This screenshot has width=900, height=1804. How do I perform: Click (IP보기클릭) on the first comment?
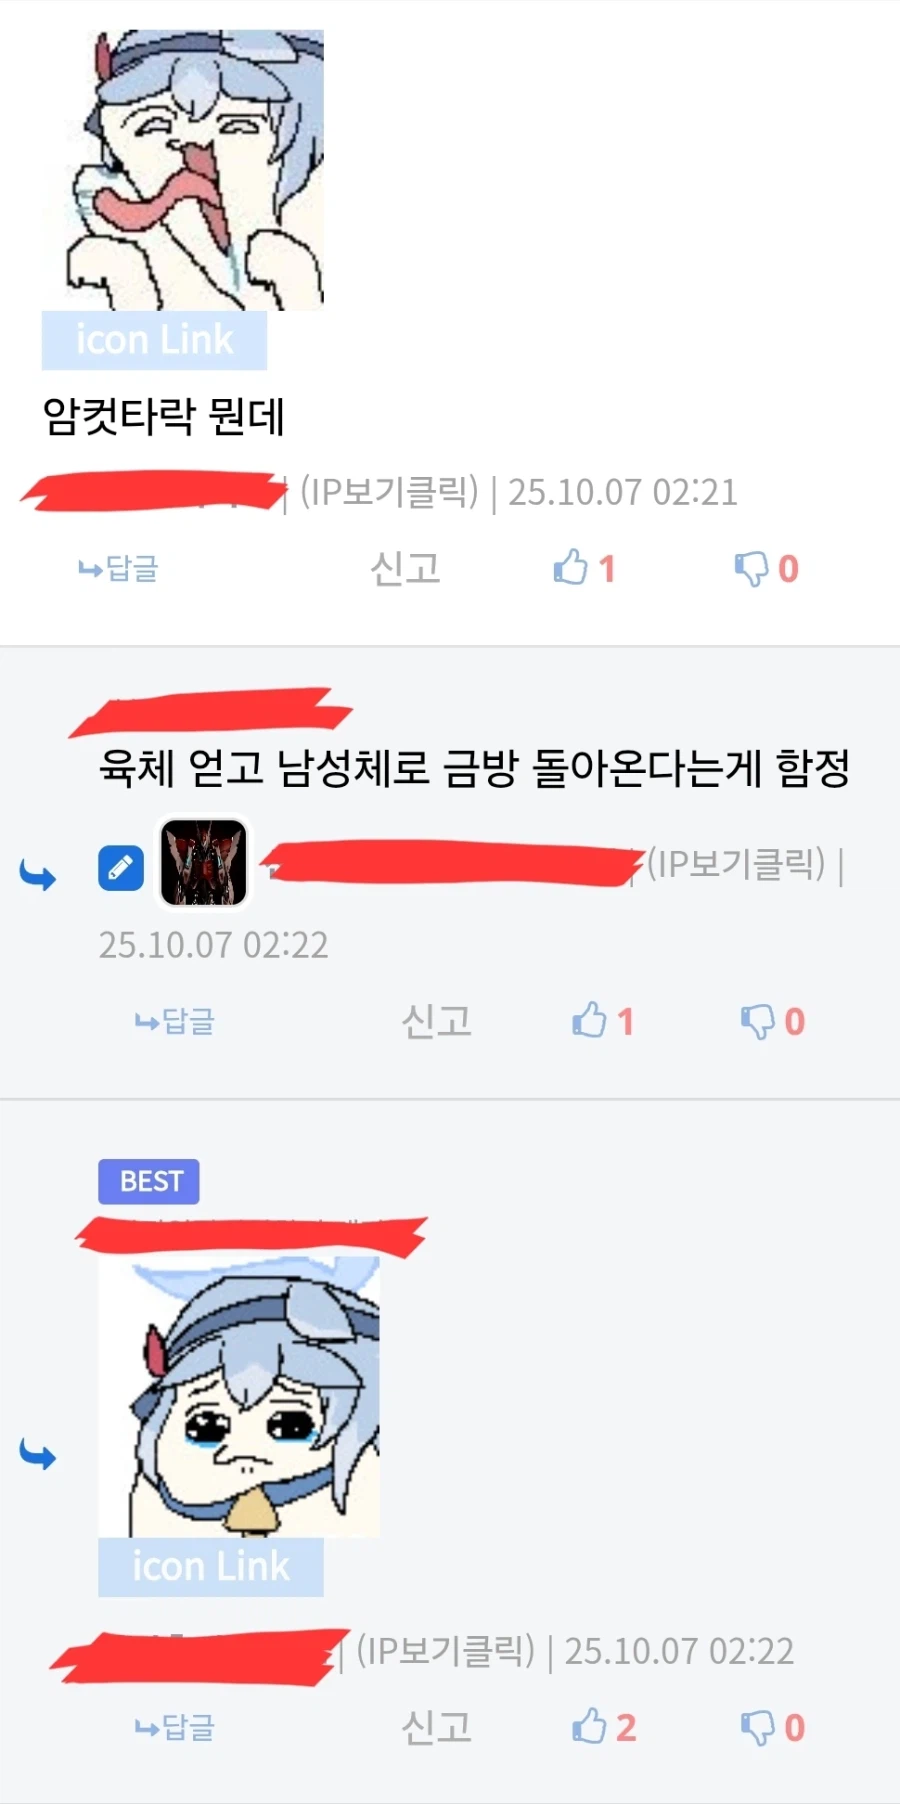pos(390,492)
